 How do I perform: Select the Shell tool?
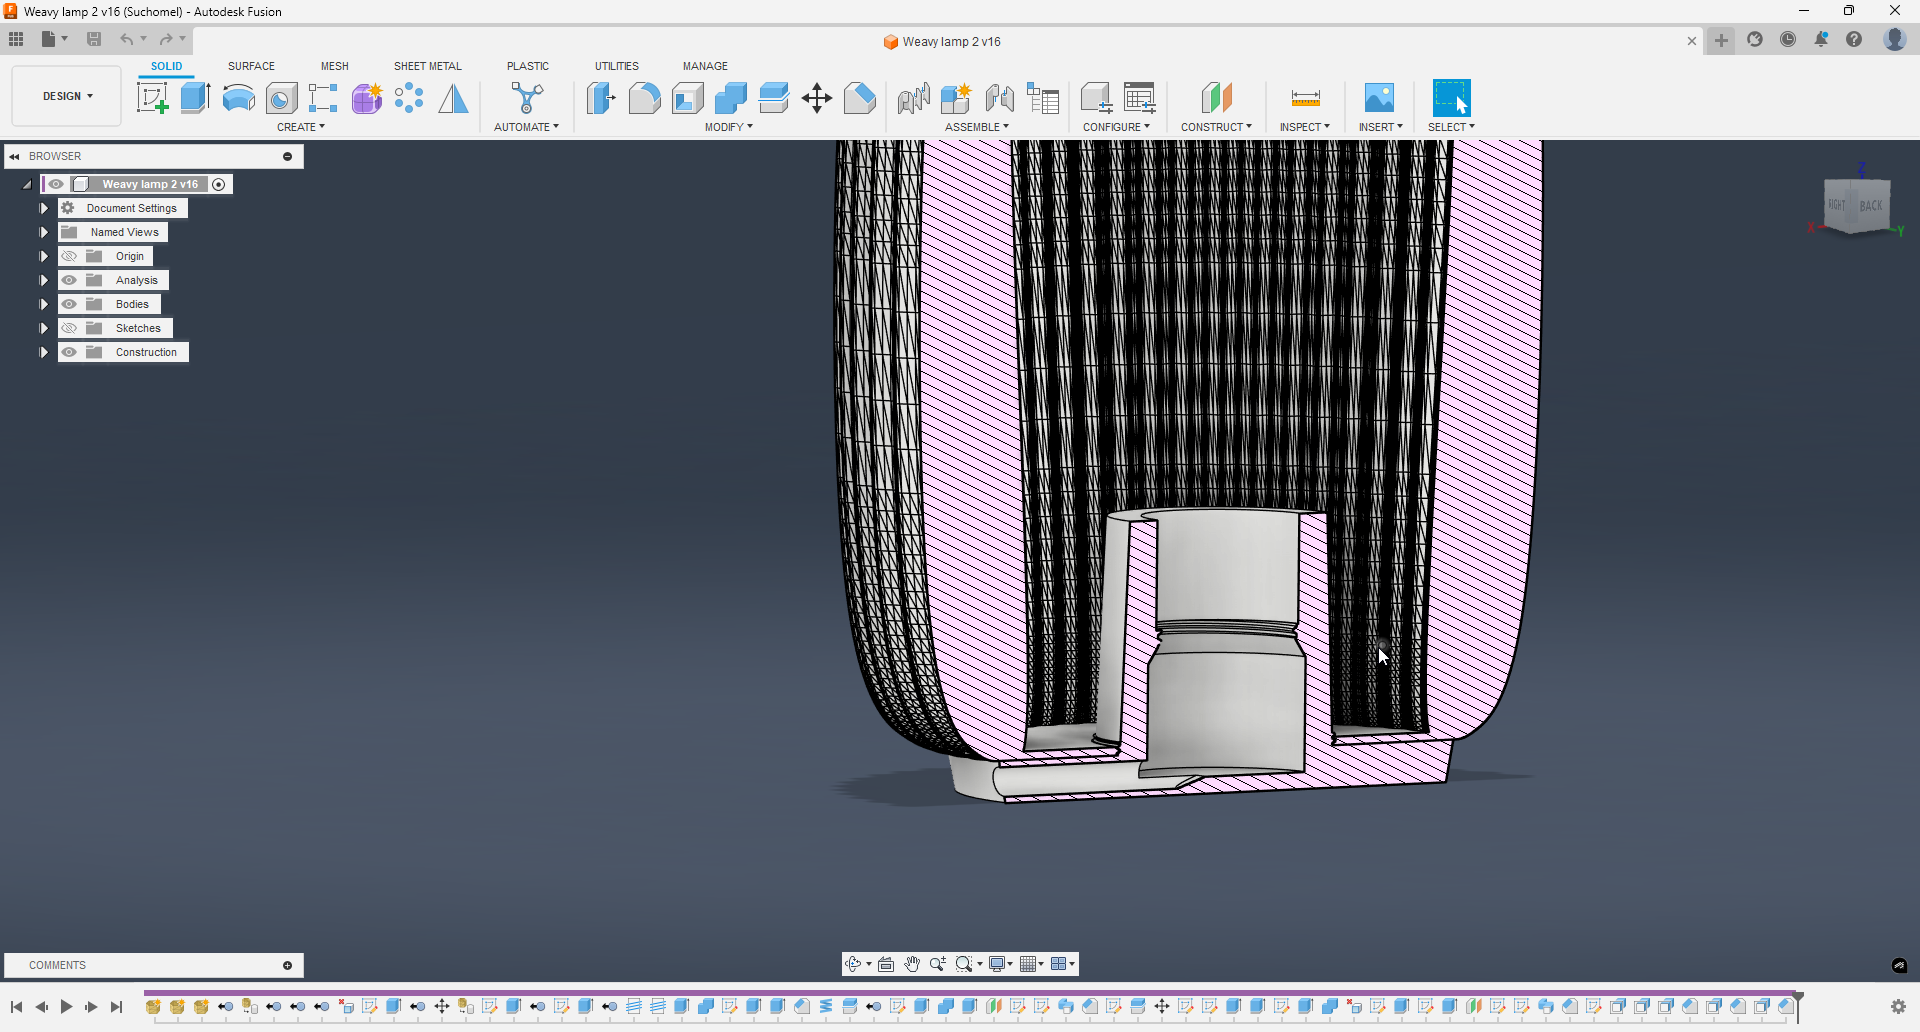(688, 98)
